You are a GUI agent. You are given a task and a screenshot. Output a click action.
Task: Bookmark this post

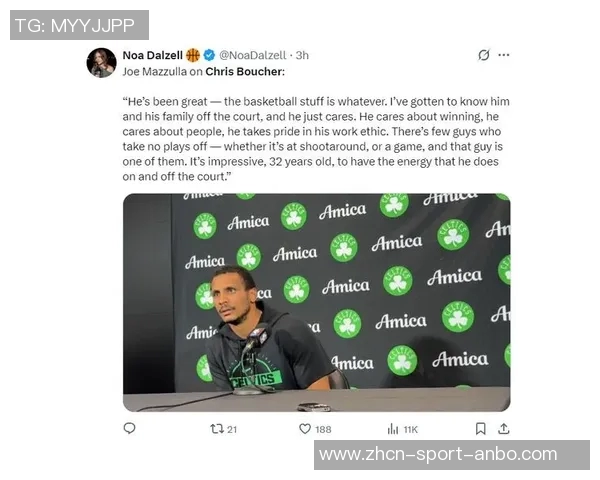click(x=480, y=429)
